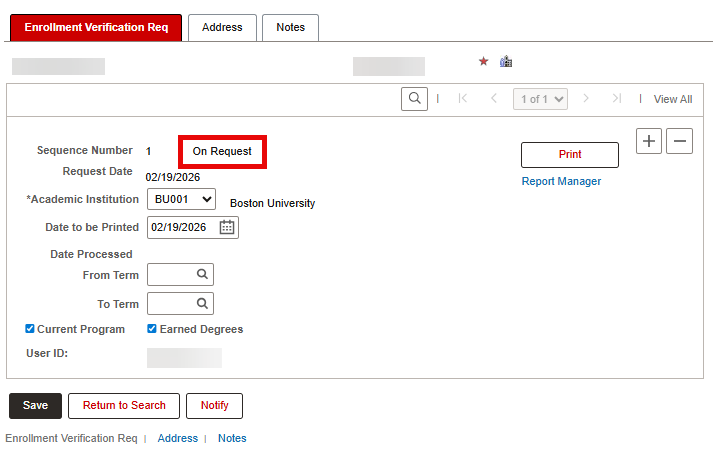The height and width of the screenshot is (451, 713).
Task: Click the Boston University text
Action: [x=272, y=203]
